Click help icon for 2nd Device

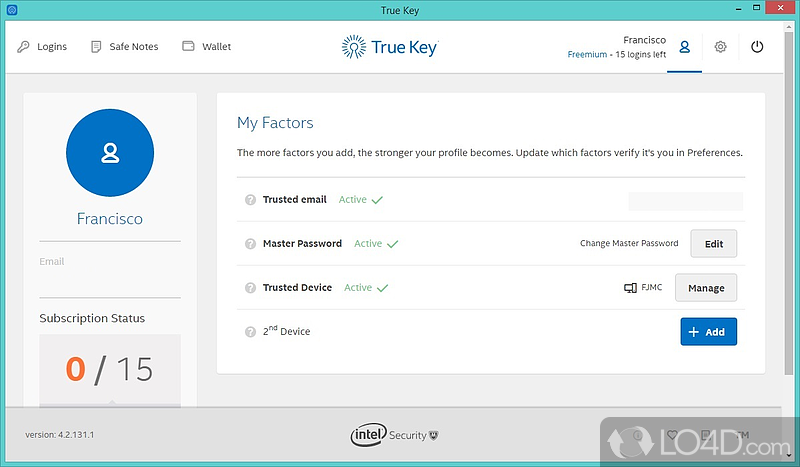(250, 332)
